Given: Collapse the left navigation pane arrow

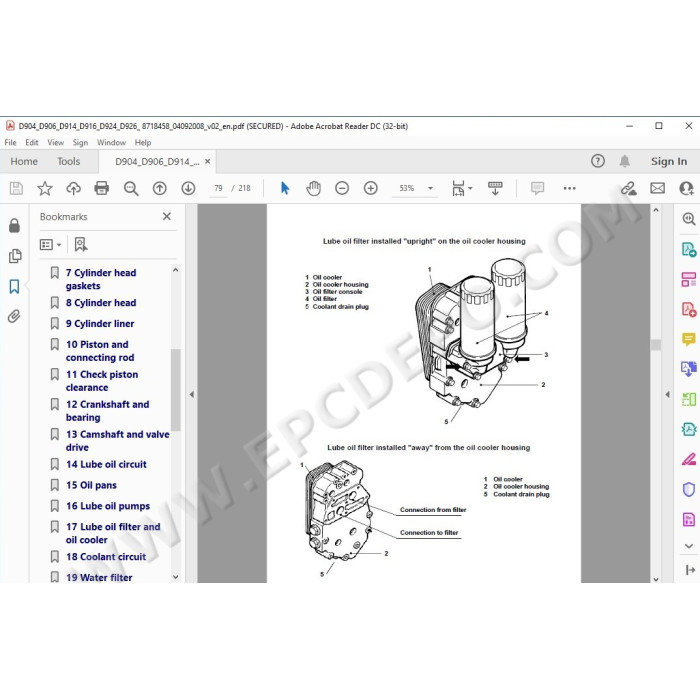Looking at the screenshot, I should (192, 394).
